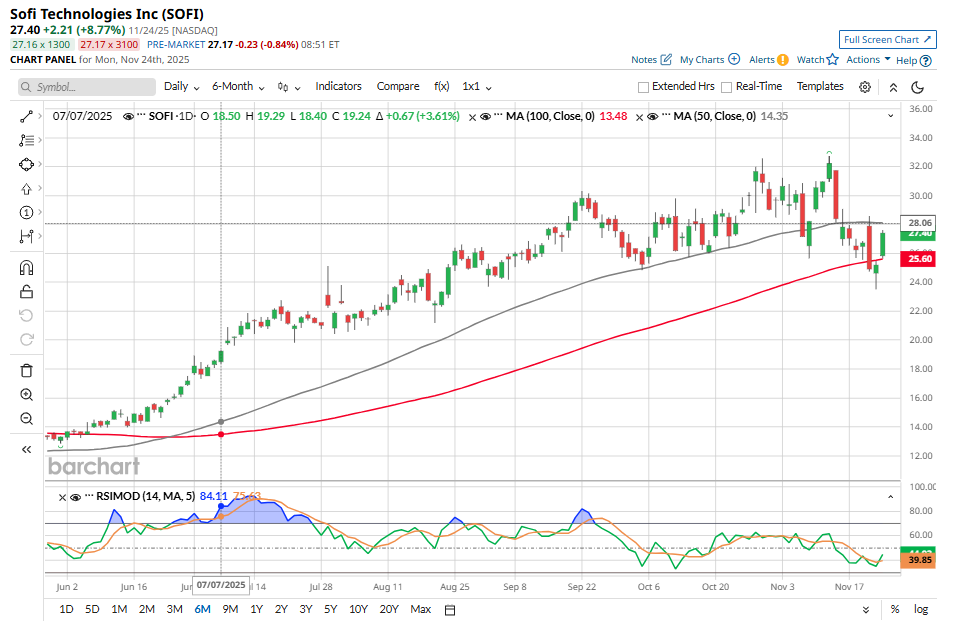Select the trend line drawing tool
This screenshot has height=627, width=959.
click(26, 116)
